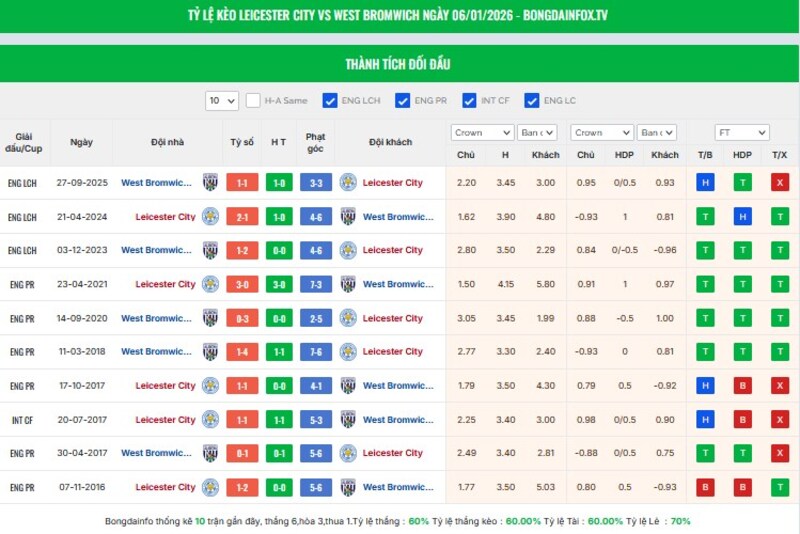Open West Bromwich link in 30-04-2017 row
800x534 pixels.
tap(155, 454)
